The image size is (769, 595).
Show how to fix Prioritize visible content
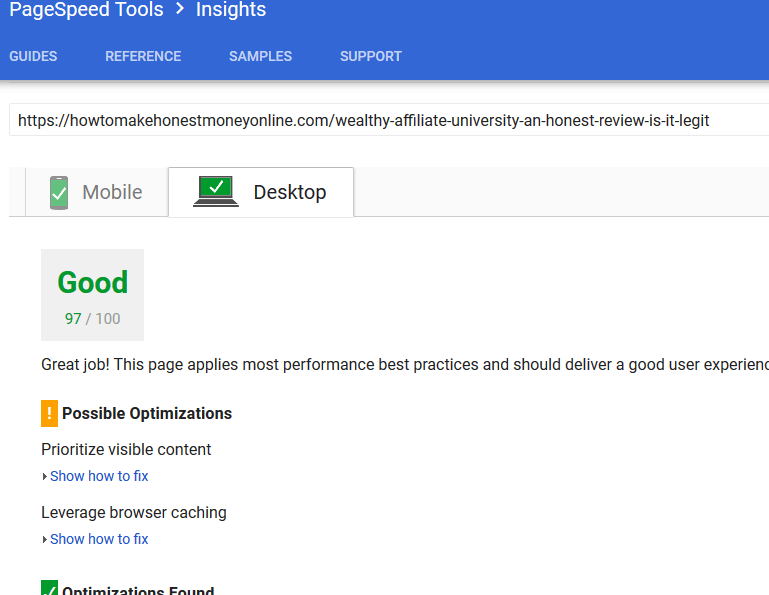click(x=99, y=476)
